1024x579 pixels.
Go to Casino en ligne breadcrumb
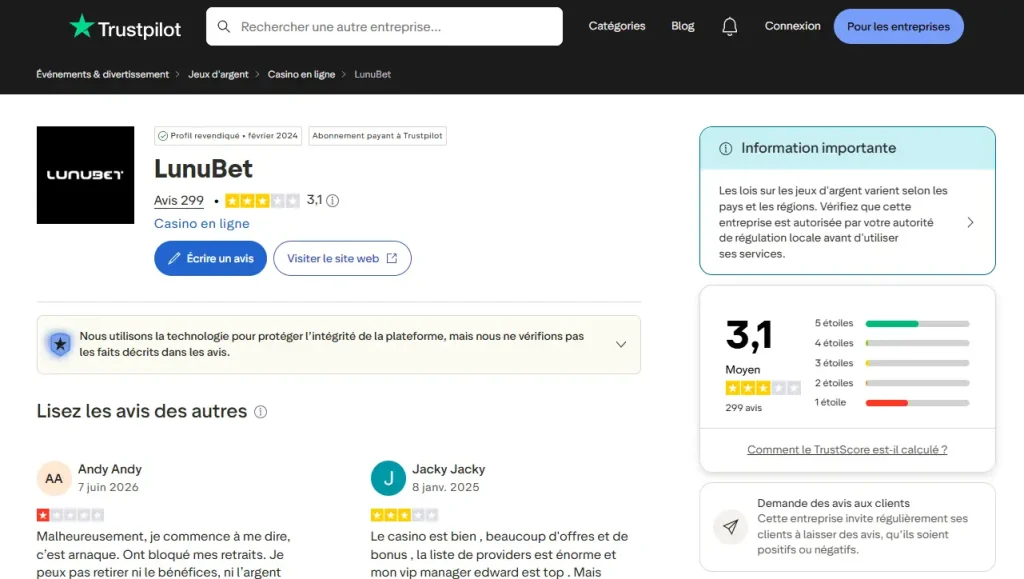(301, 74)
